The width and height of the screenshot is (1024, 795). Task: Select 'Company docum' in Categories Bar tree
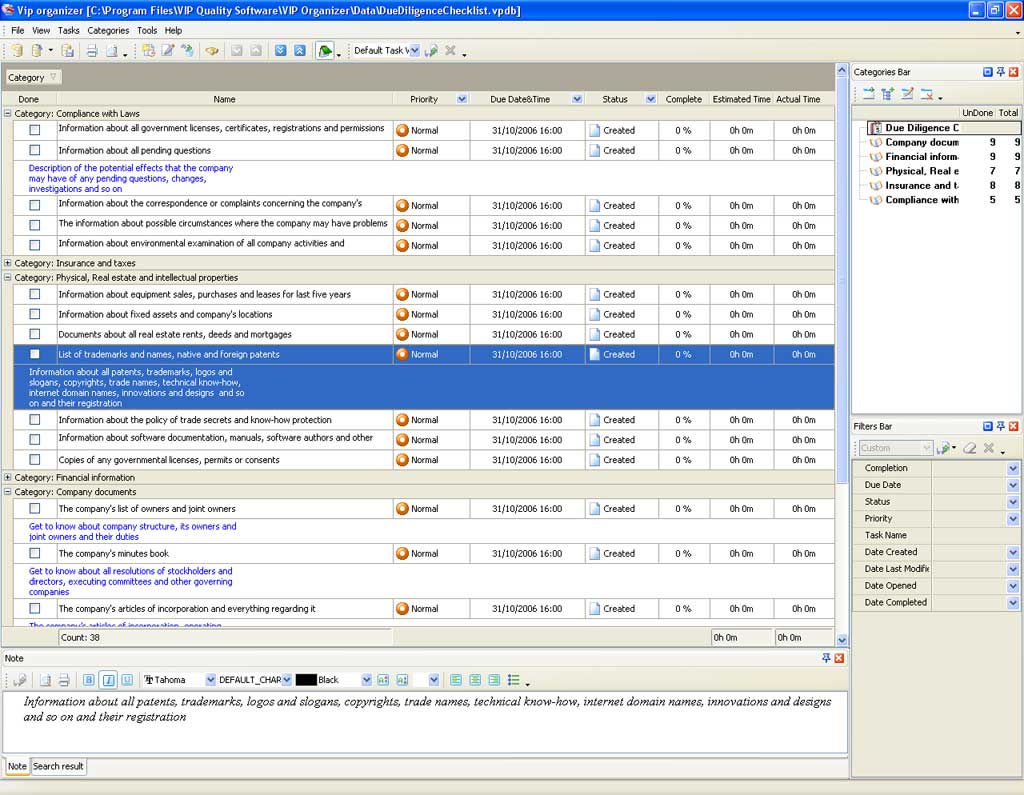click(x=921, y=143)
